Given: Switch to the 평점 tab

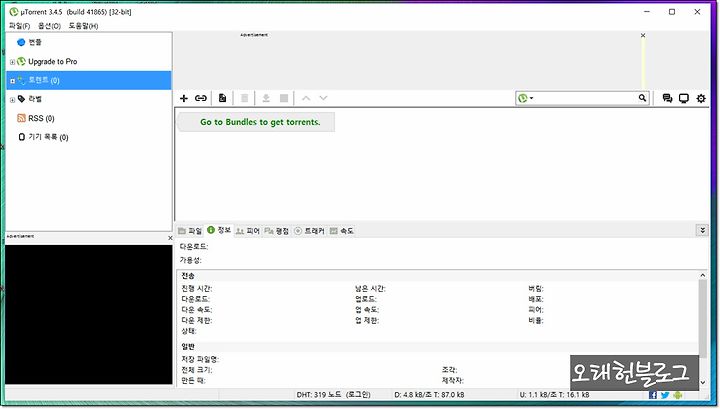Looking at the screenshot, I should tap(277, 231).
